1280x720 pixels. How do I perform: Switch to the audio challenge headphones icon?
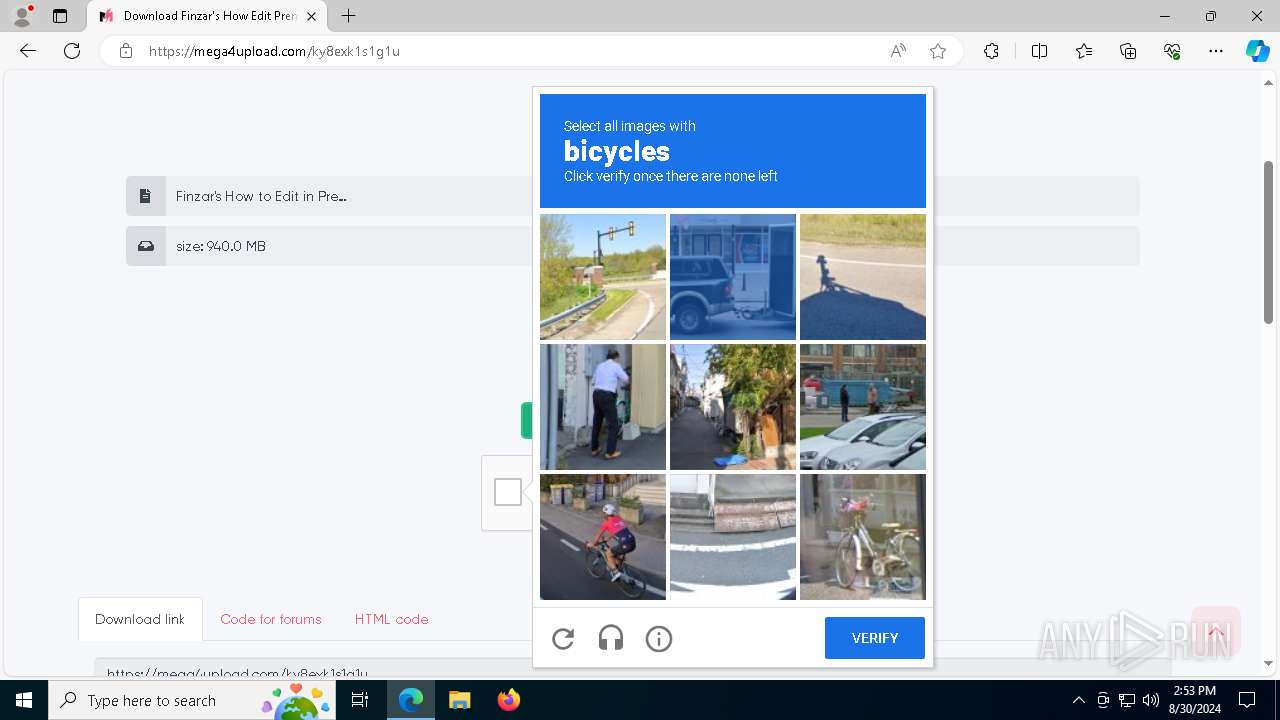point(611,639)
